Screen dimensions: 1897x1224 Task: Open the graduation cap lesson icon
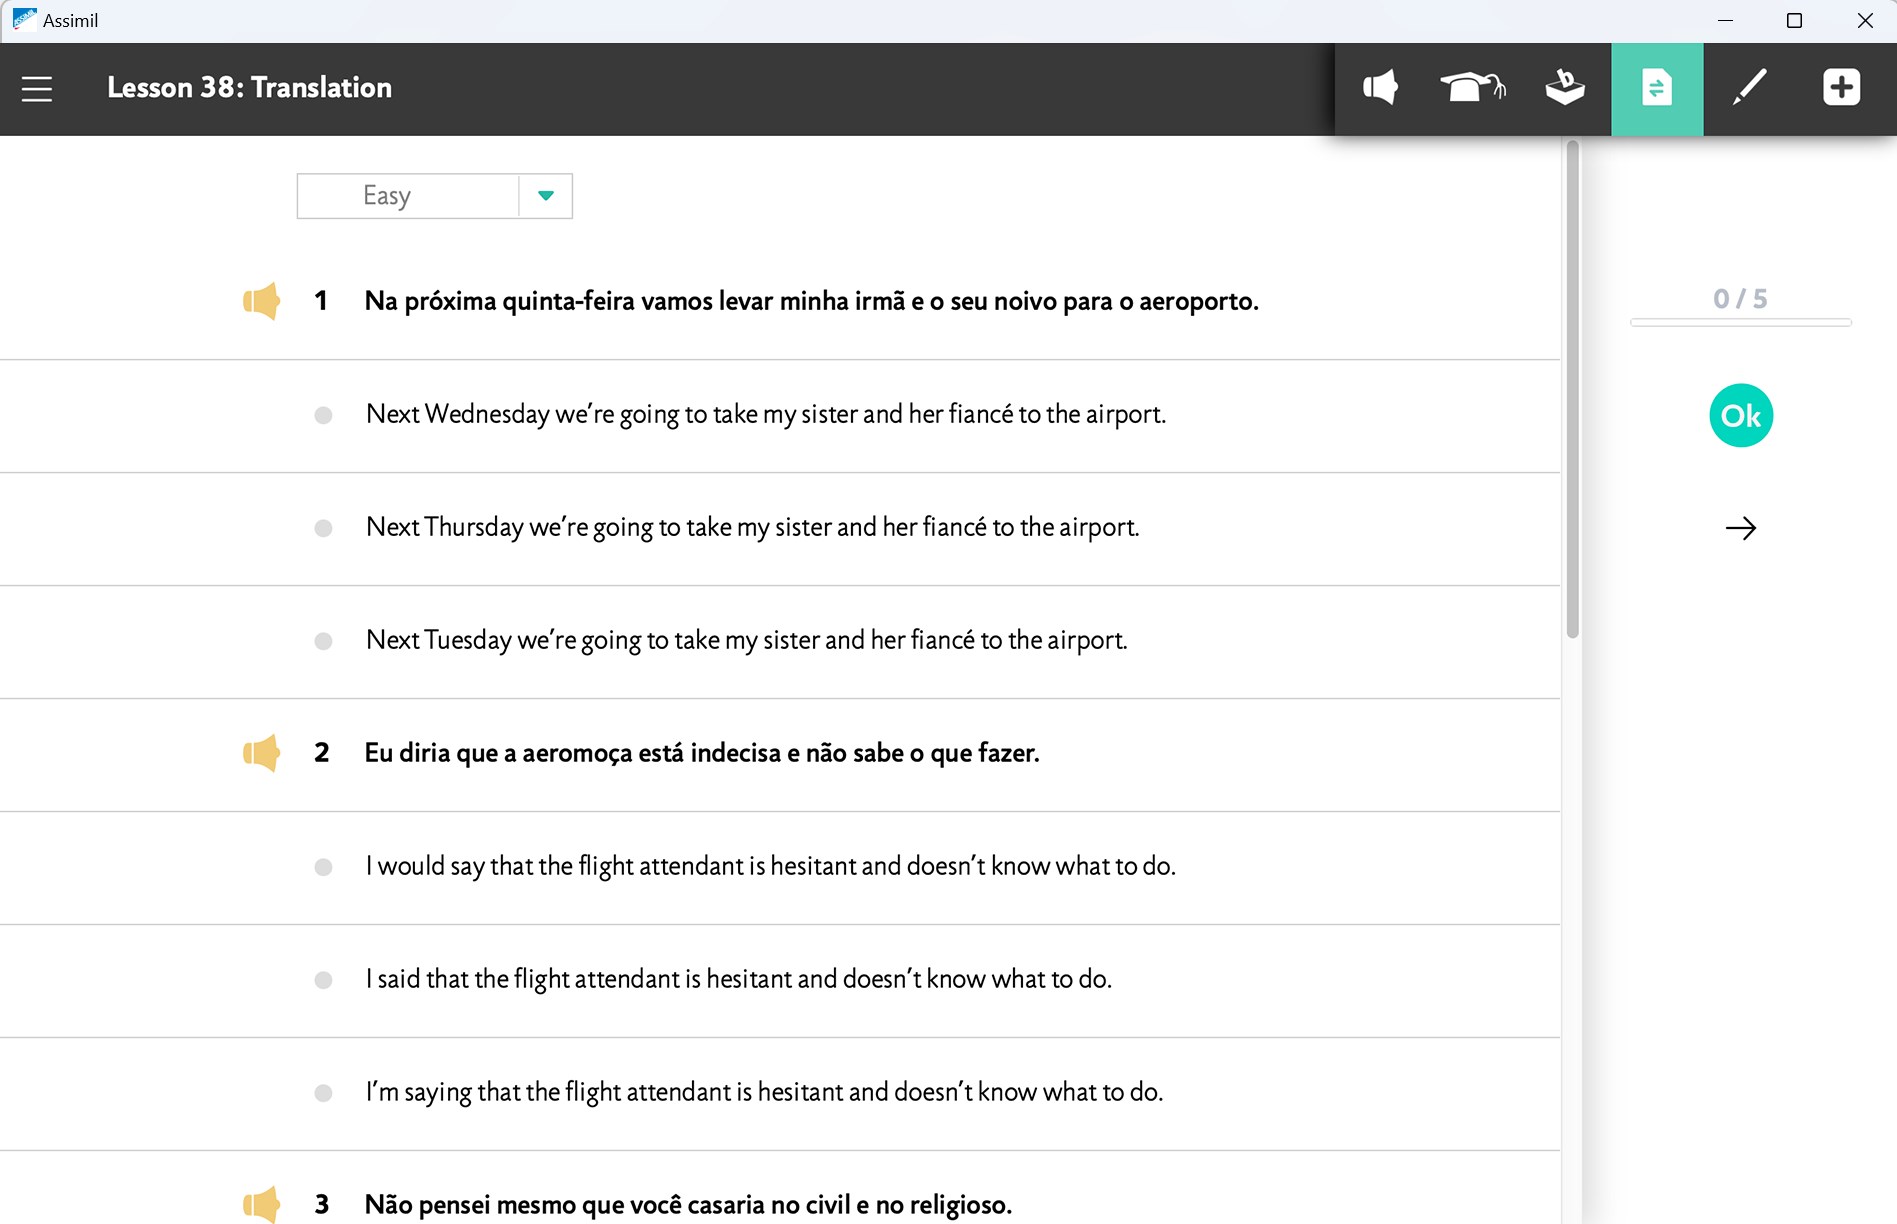[x=1472, y=88]
